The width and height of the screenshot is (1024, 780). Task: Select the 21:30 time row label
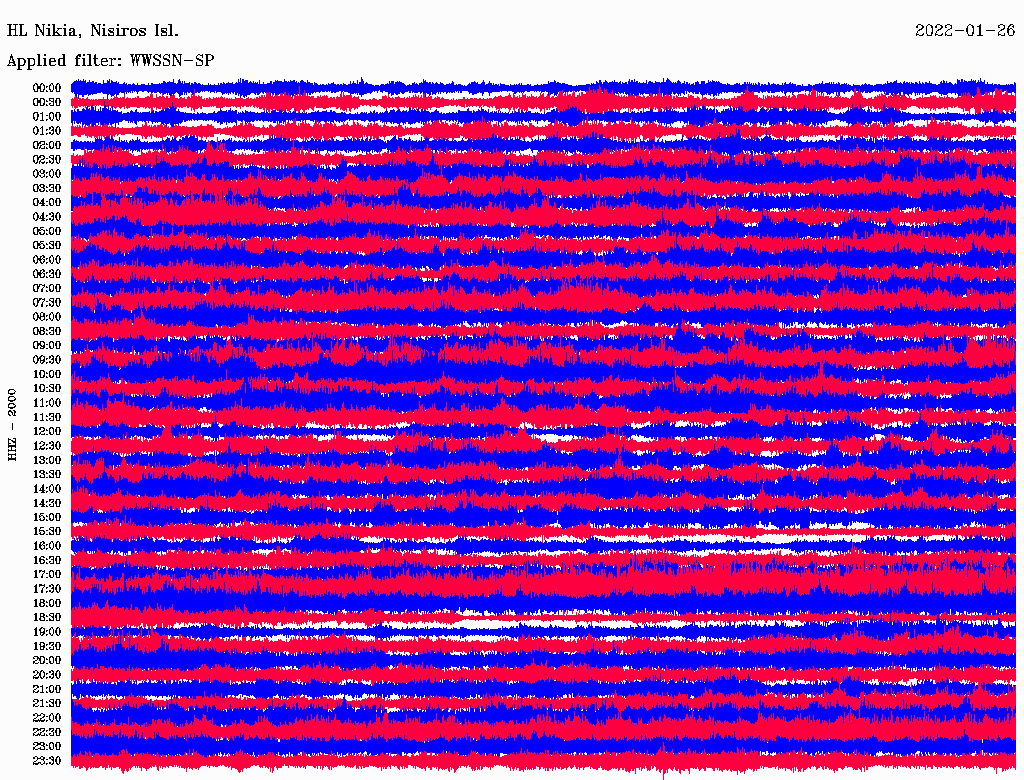pyautogui.click(x=47, y=704)
